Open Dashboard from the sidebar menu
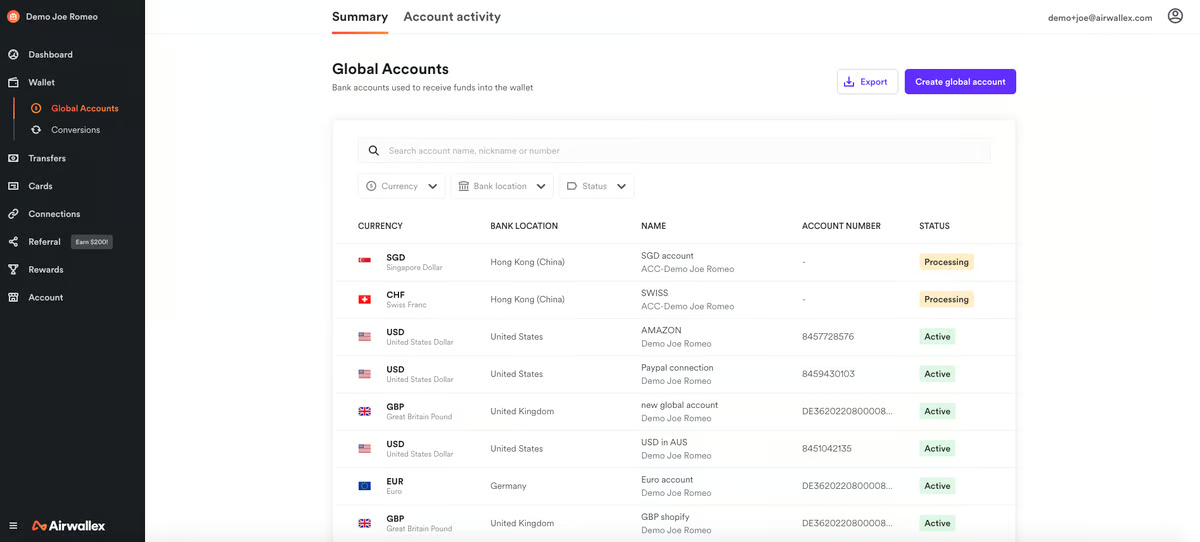 click(x=50, y=54)
